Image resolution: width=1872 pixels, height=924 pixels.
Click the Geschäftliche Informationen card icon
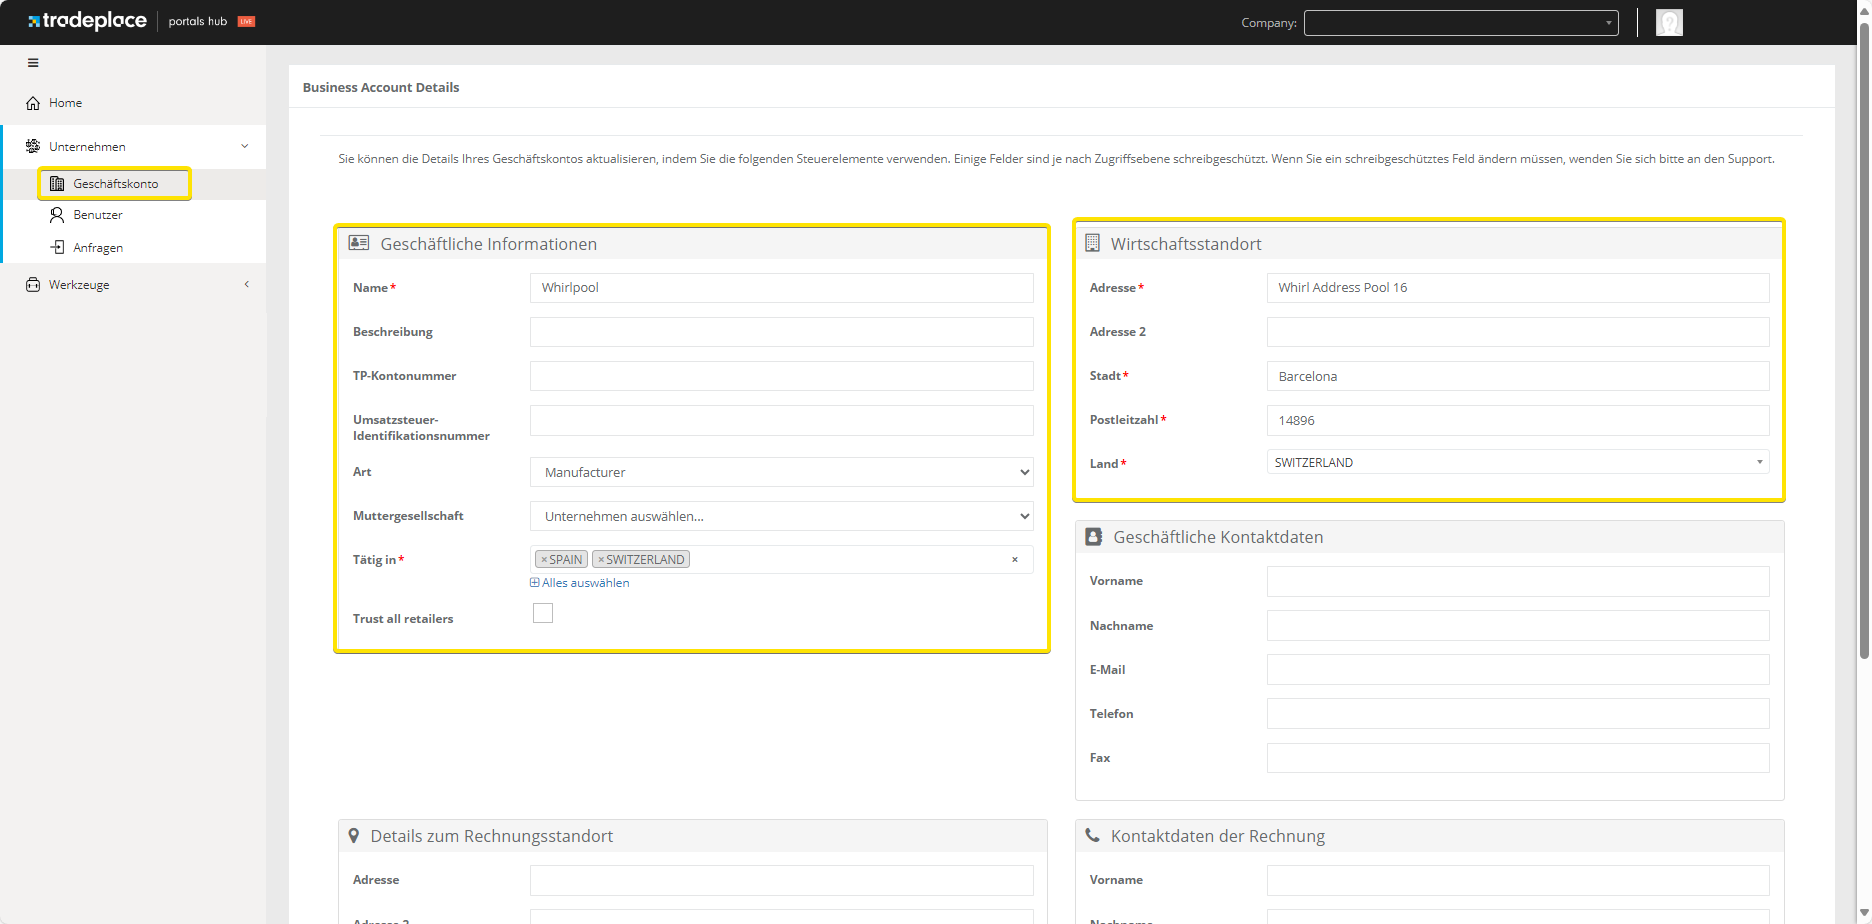pos(359,243)
